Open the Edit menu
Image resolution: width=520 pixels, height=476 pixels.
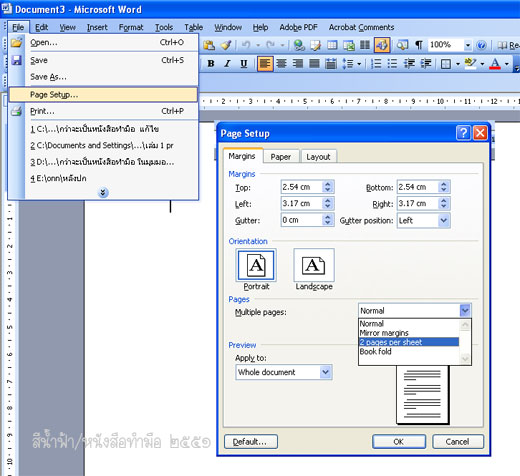[x=42, y=27]
